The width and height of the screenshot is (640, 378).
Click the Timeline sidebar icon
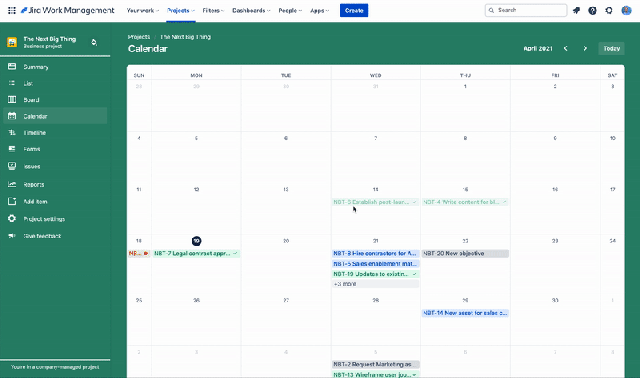click(12, 132)
